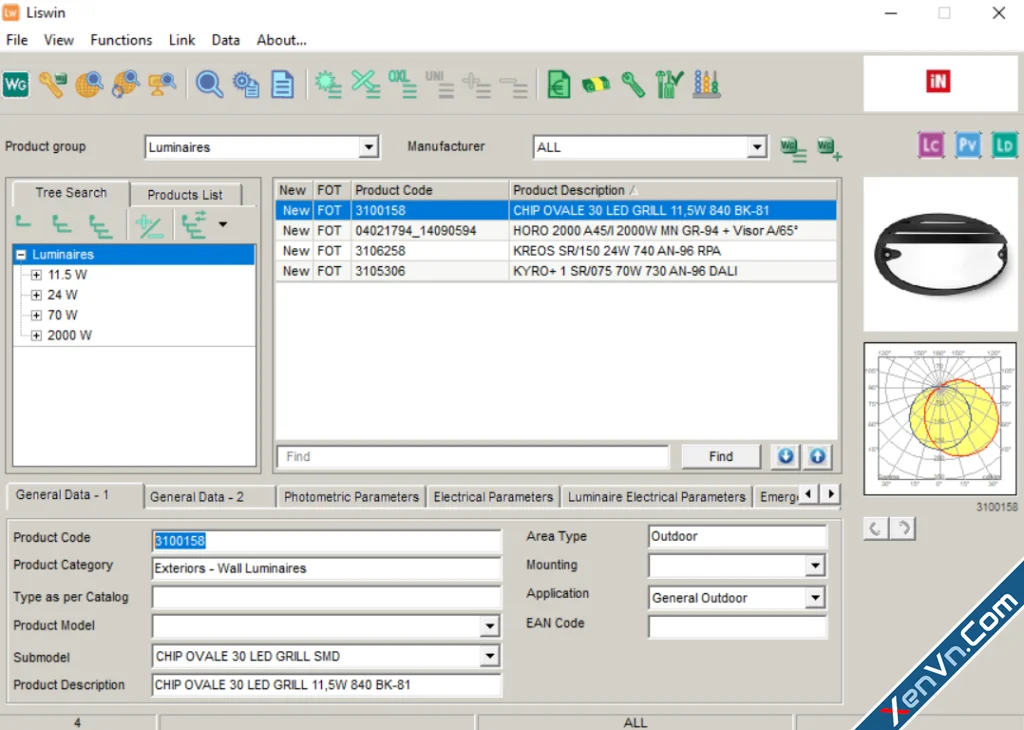Open Luminaire Electrical Parameters tab
Screen dimensions: 1024x730
tap(656, 497)
